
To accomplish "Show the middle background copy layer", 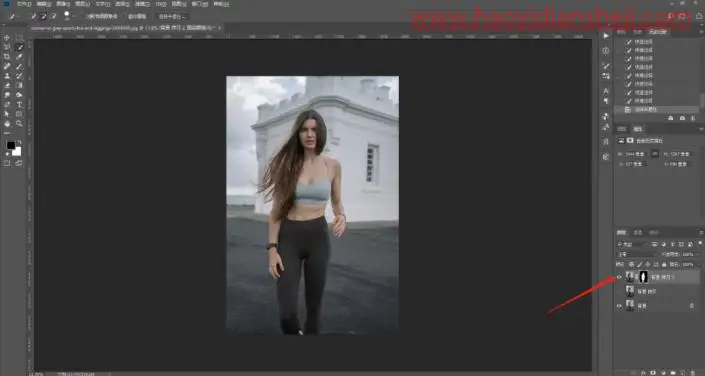I will [x=619, y=291].
